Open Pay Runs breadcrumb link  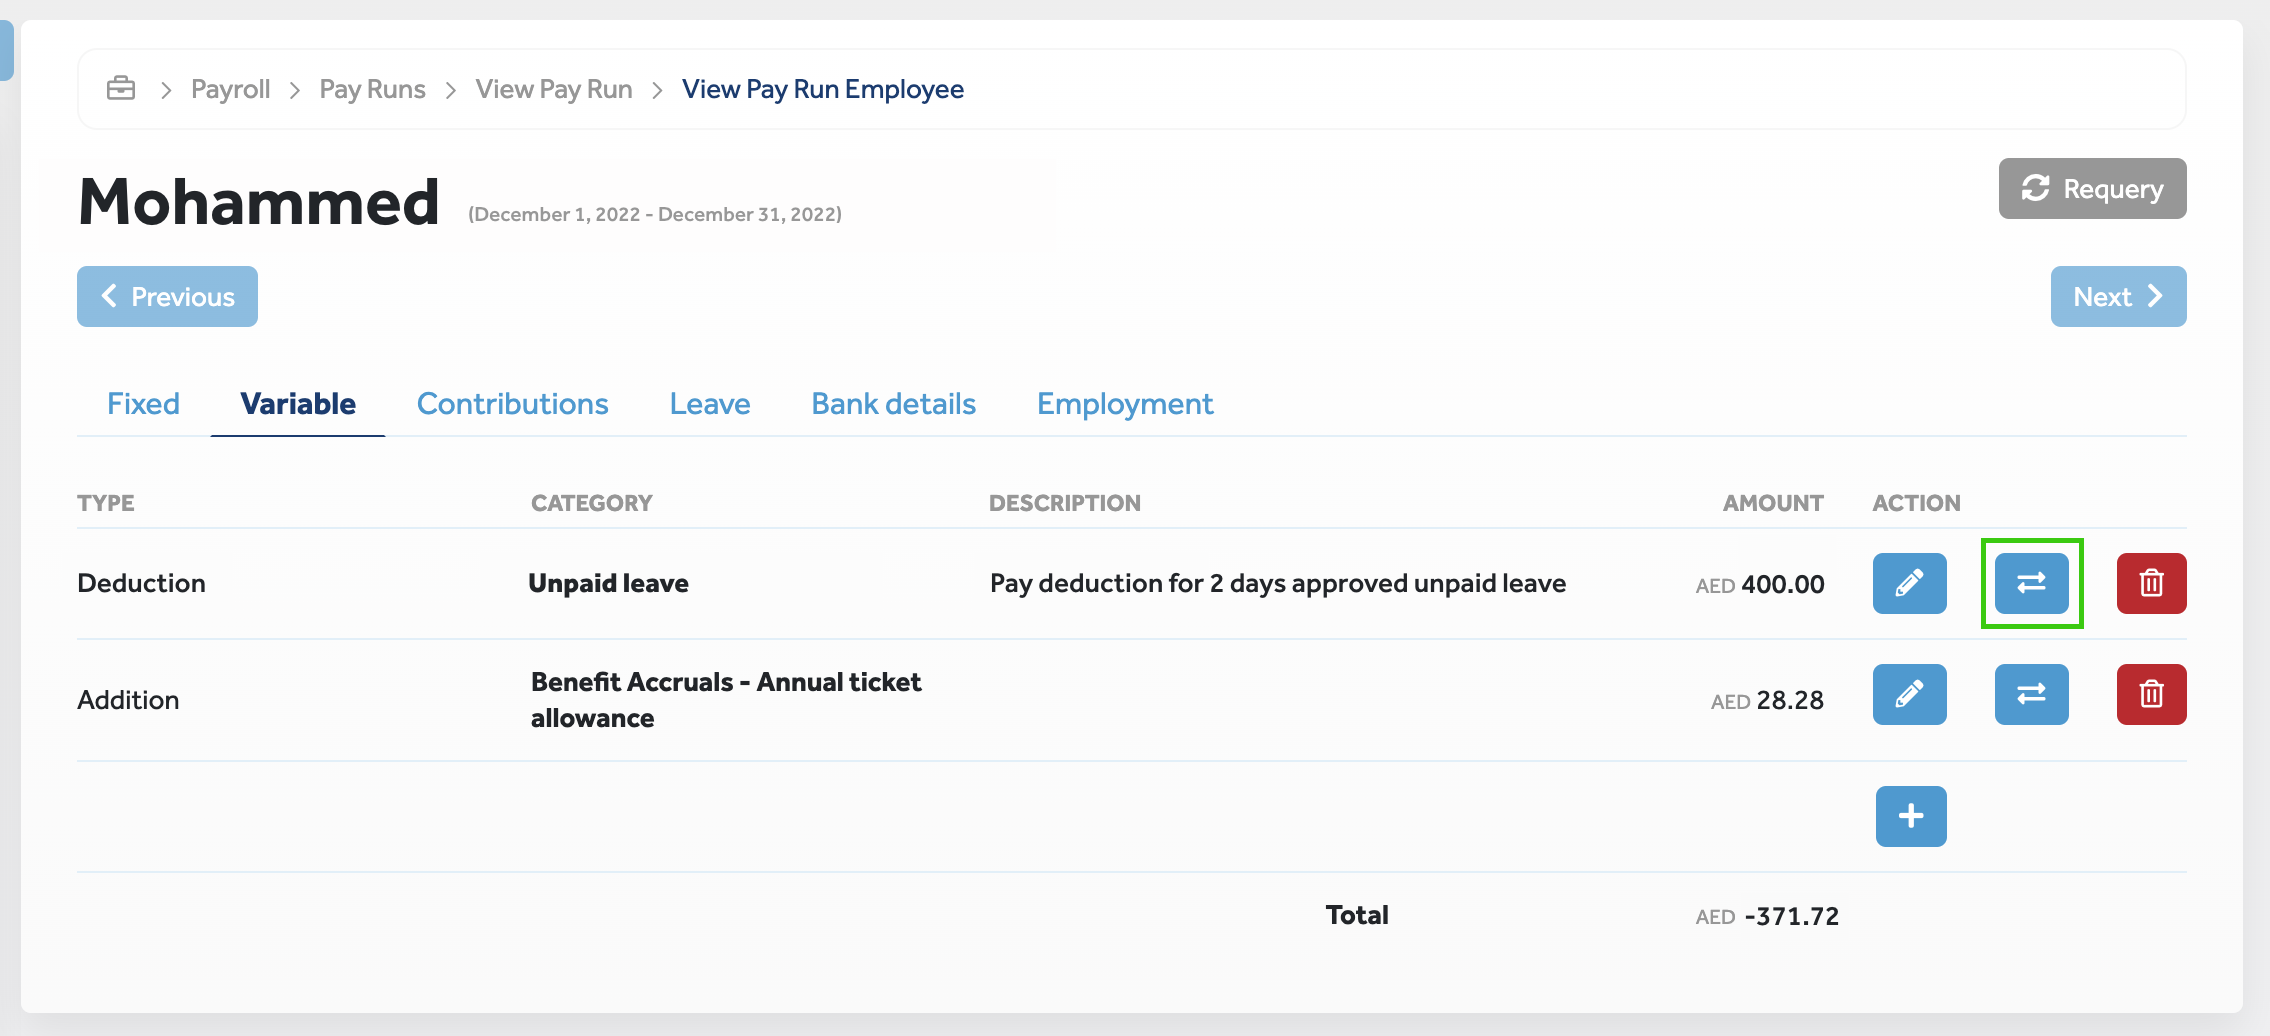point(372,90)
